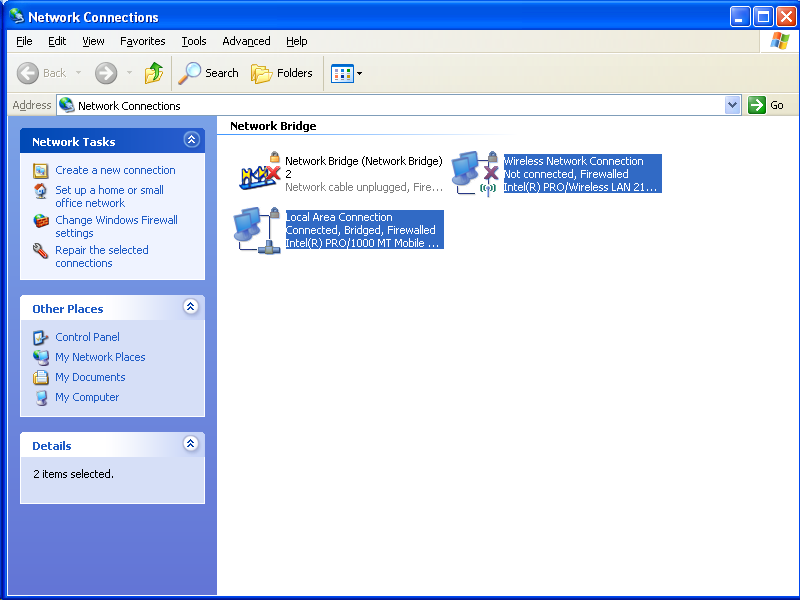Open the Help menu
Screen dimensions: 800x600
(296, 41)
